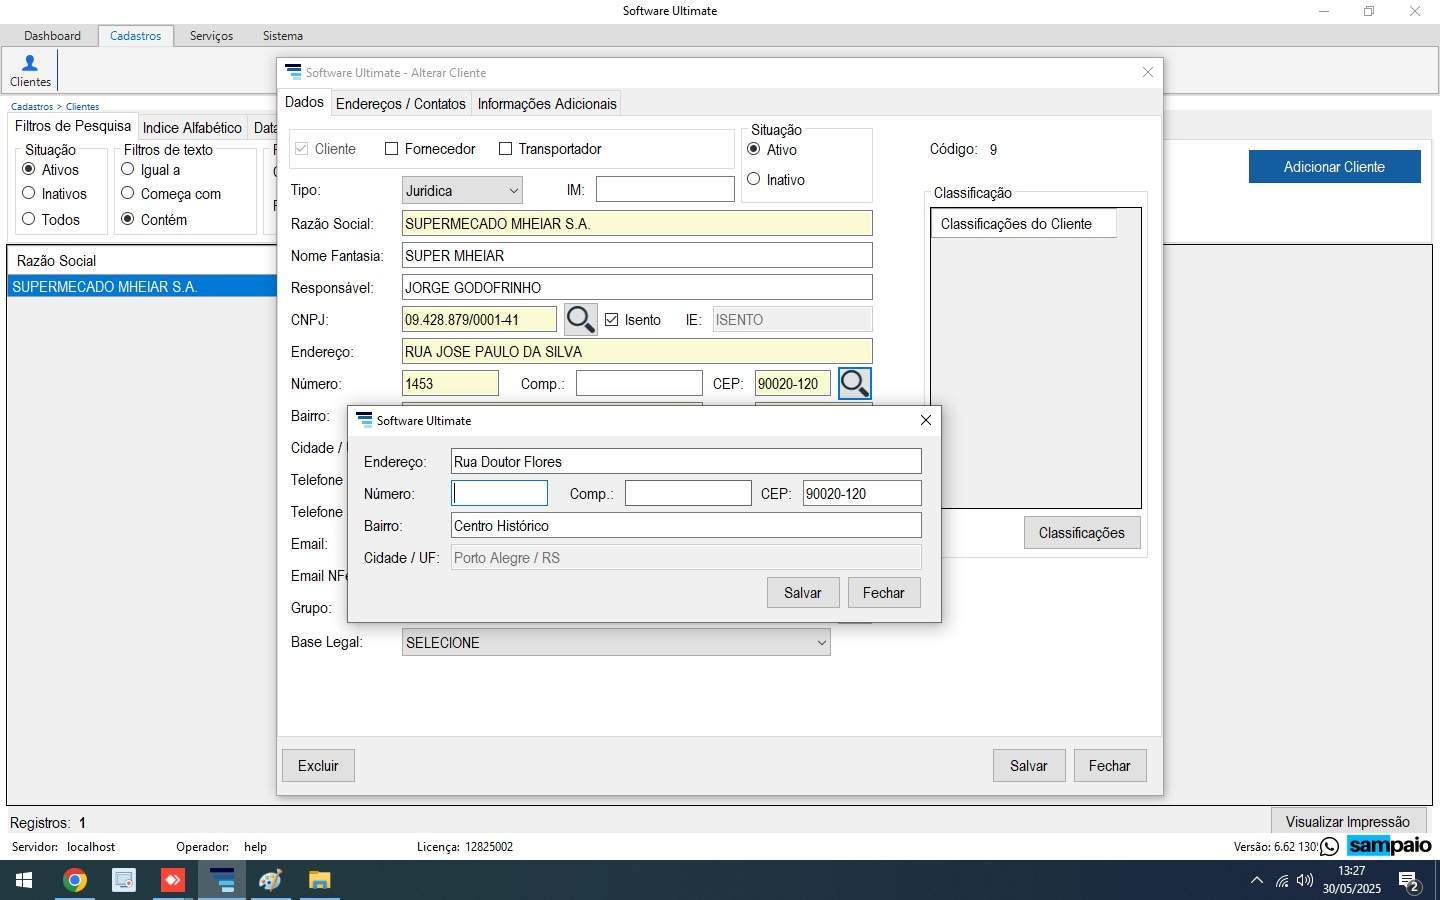Viewport: 1440px width, 900px height.
Task: Click the CNPJ input field
Action: (x=479, y=319)
